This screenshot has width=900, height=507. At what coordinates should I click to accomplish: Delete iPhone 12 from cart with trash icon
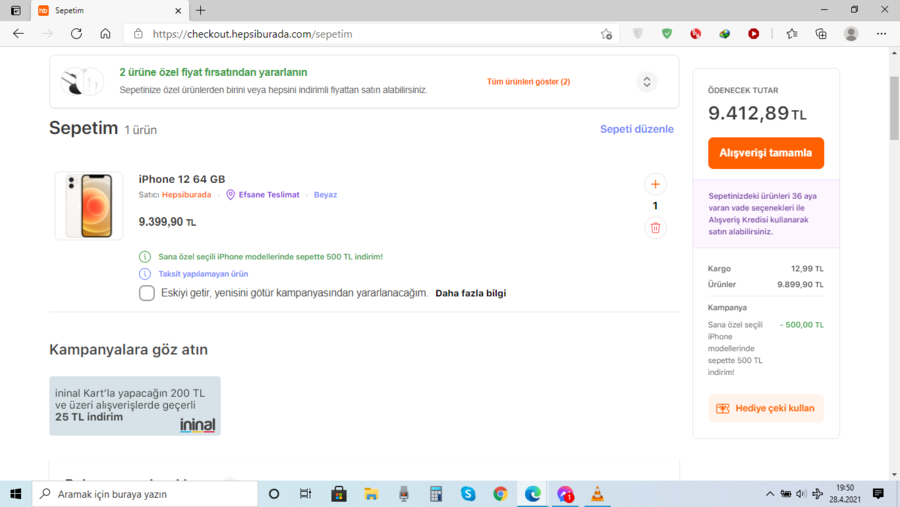pos(655,228)
